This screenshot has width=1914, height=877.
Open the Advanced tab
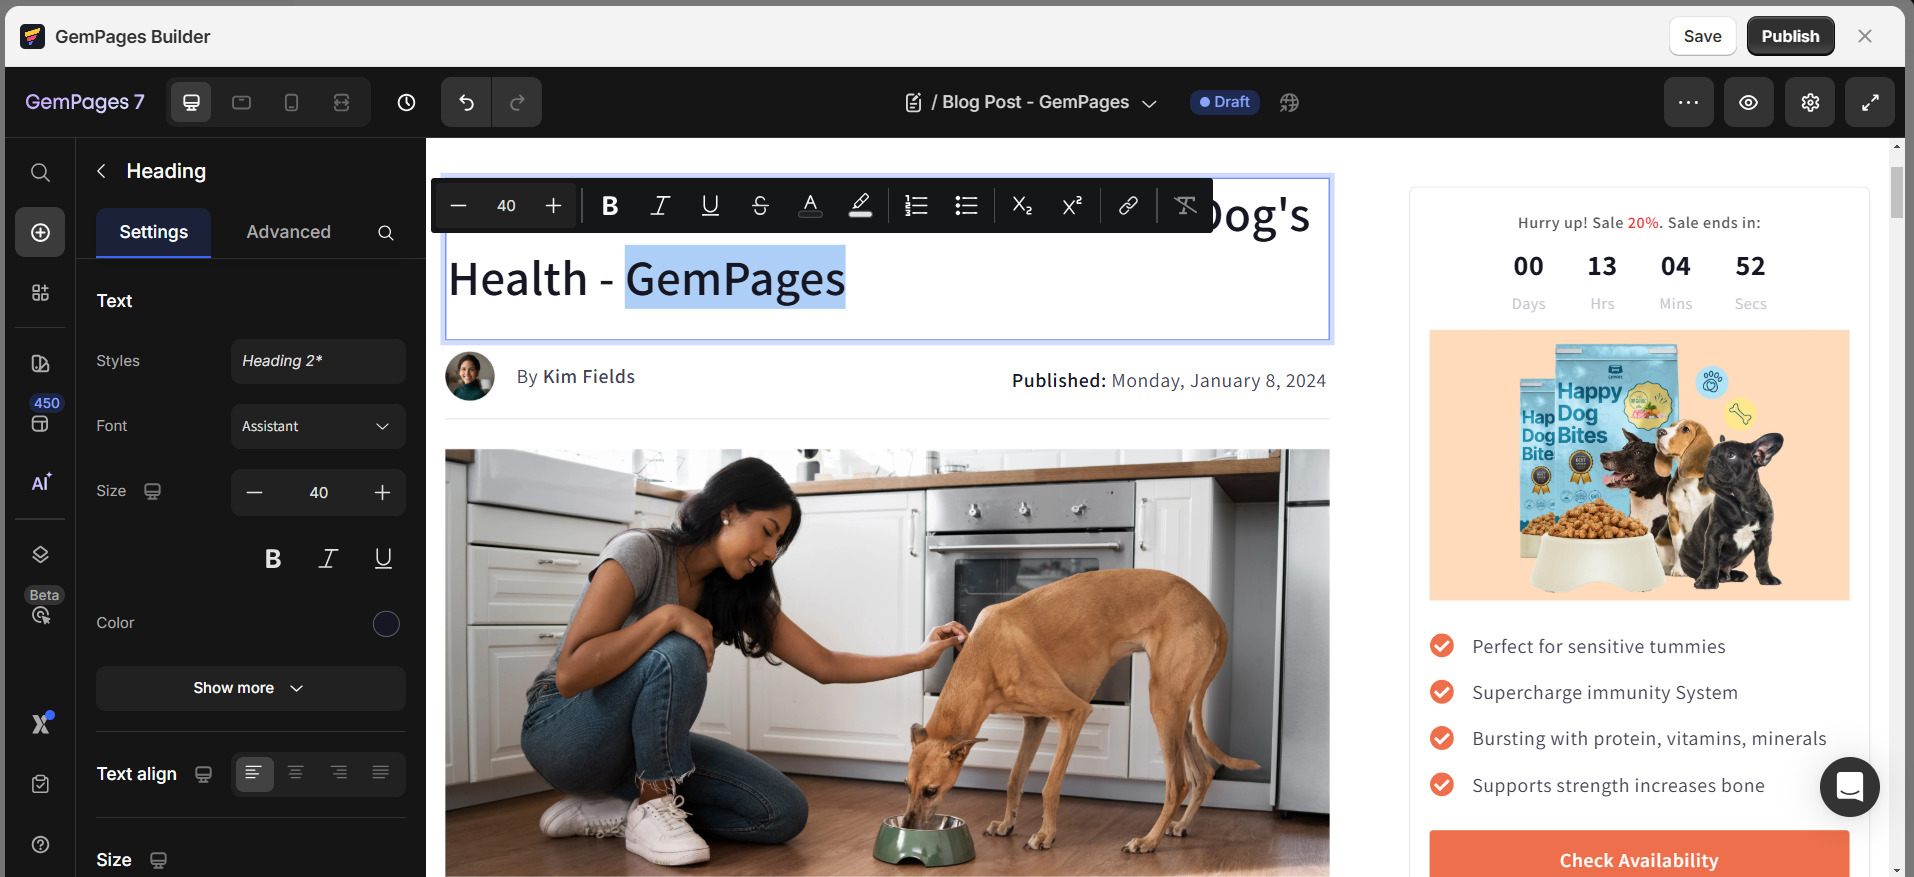point(288,232)
